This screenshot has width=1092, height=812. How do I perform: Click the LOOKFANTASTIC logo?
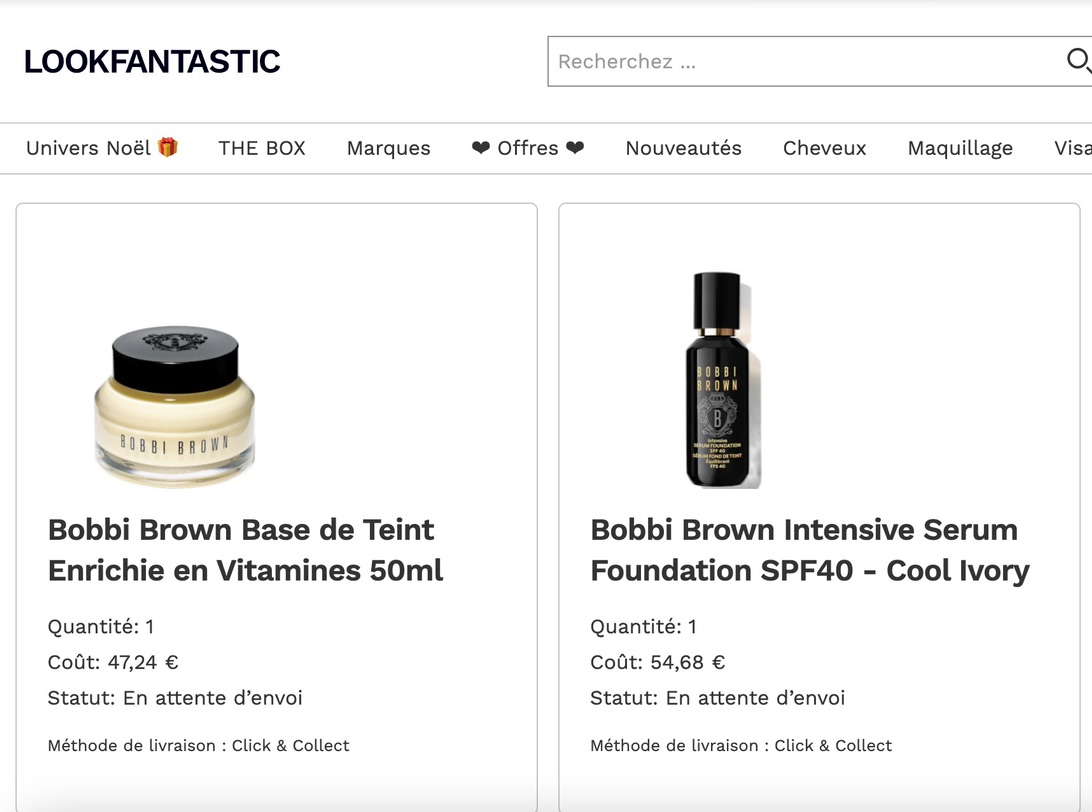click(152, 61)
